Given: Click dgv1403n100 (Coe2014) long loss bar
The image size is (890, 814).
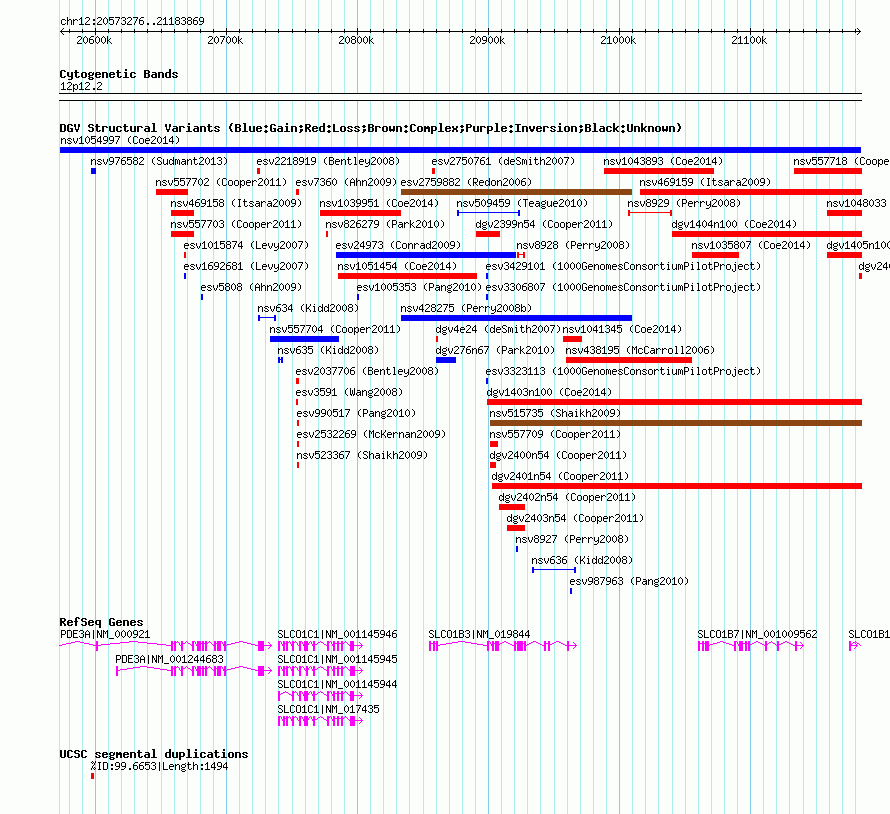Looking at the screenshot, I should [674, 402].
